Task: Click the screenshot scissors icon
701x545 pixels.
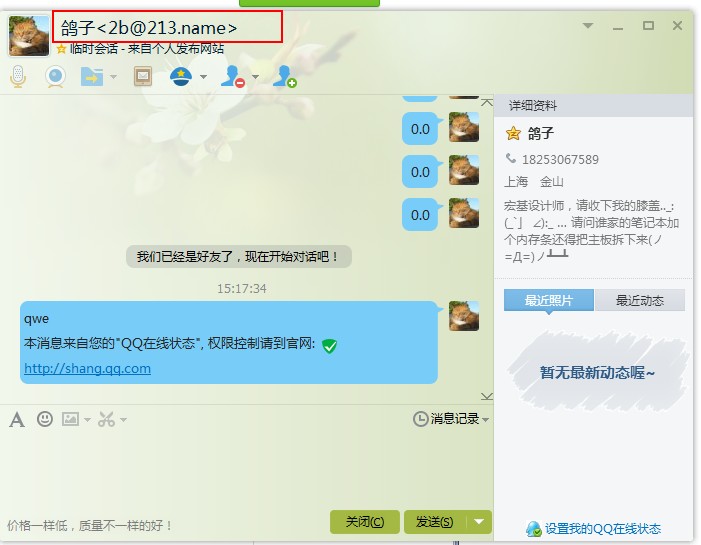Action: 106,419
